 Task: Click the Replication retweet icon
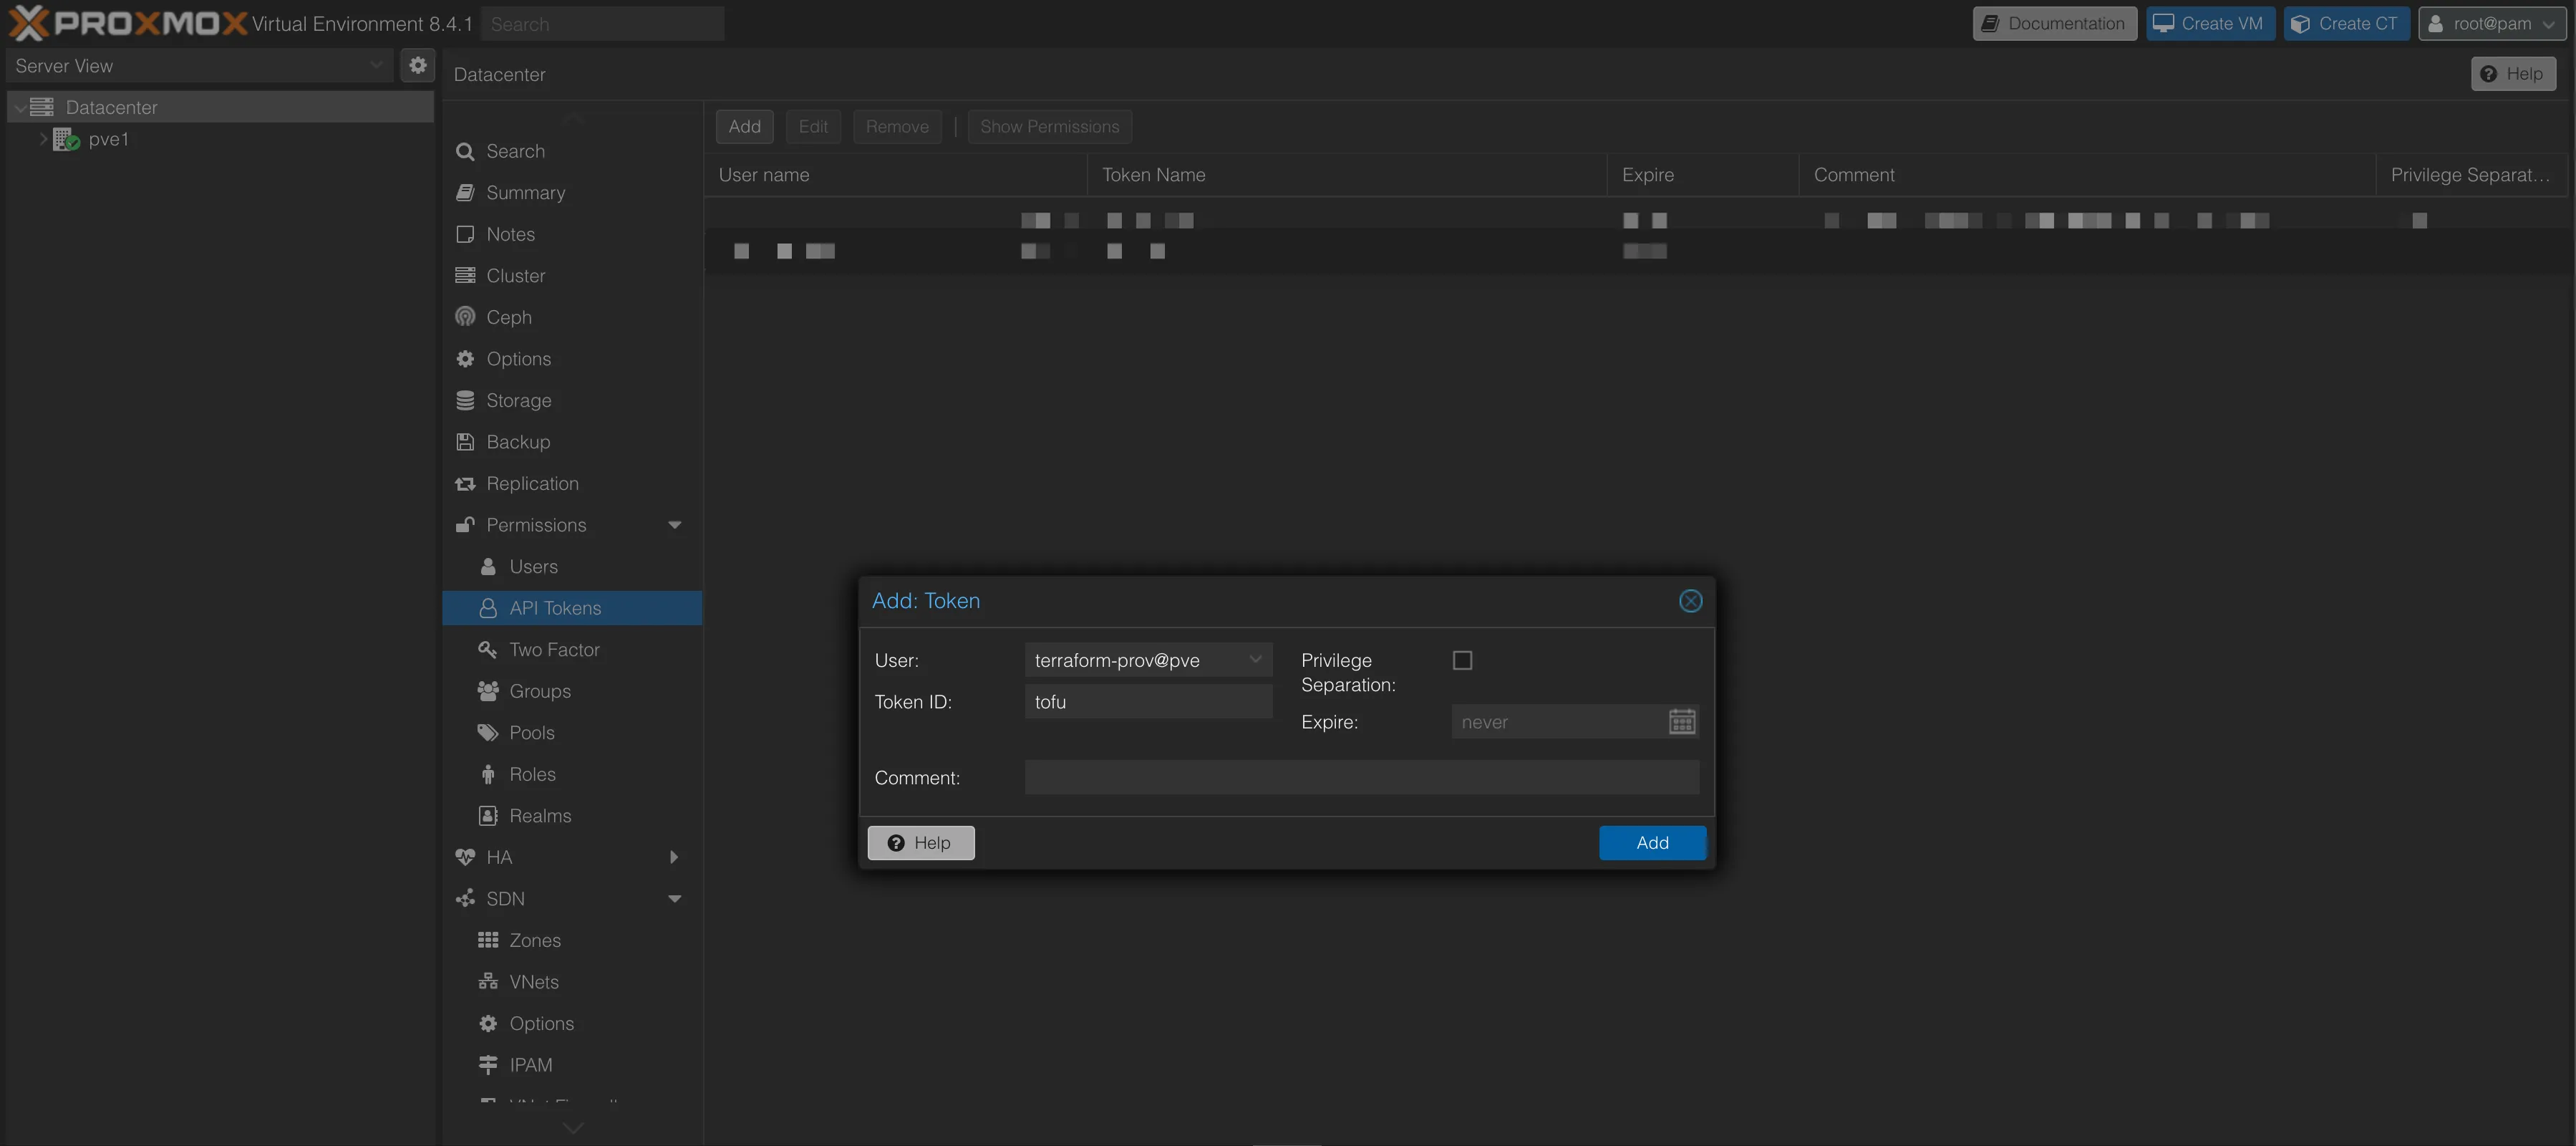(x=465, y=483)
